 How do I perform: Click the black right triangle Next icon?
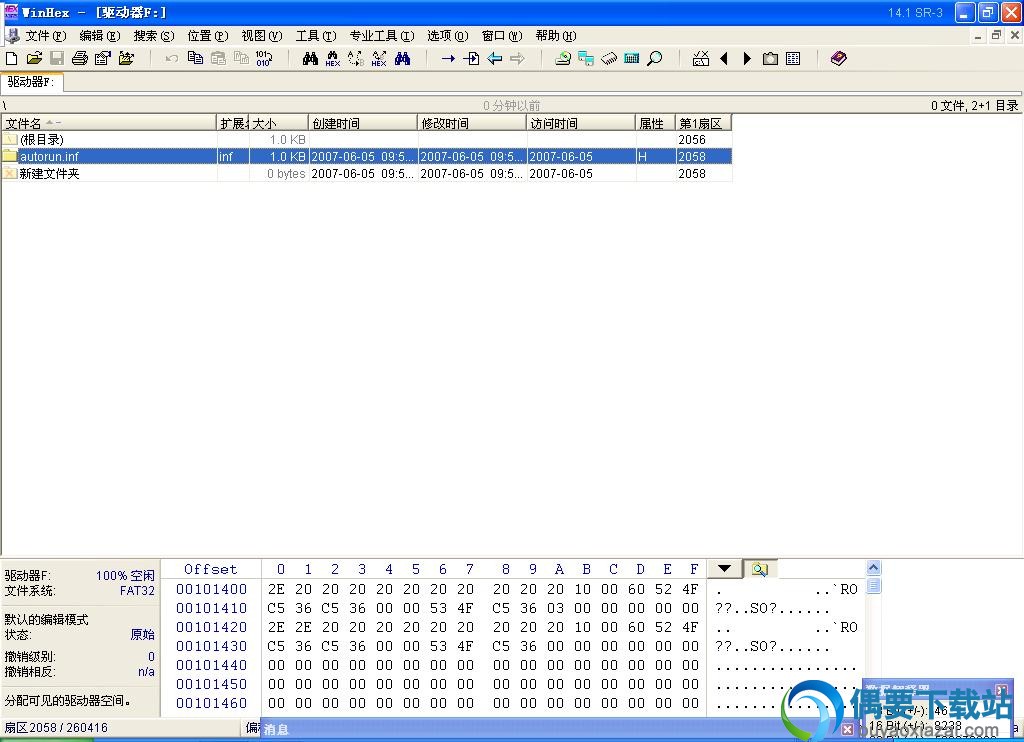pyautogui.click(x=747, y=59)
